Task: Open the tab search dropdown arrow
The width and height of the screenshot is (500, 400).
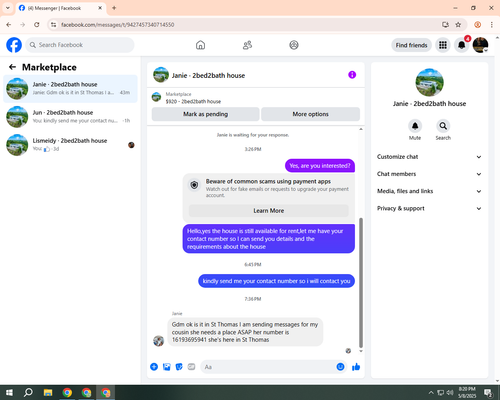Action: pyautogui.click(x=8, y=8)
